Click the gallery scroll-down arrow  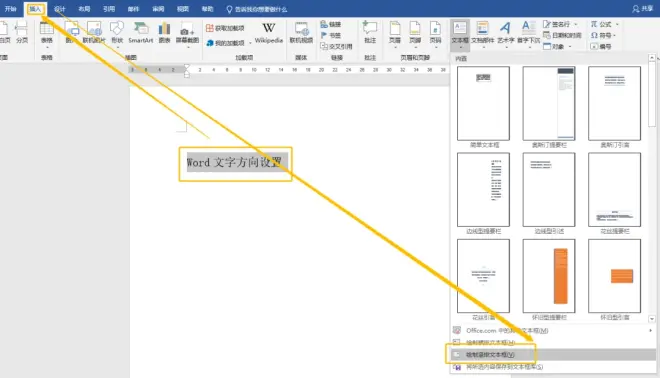point(652,319)
